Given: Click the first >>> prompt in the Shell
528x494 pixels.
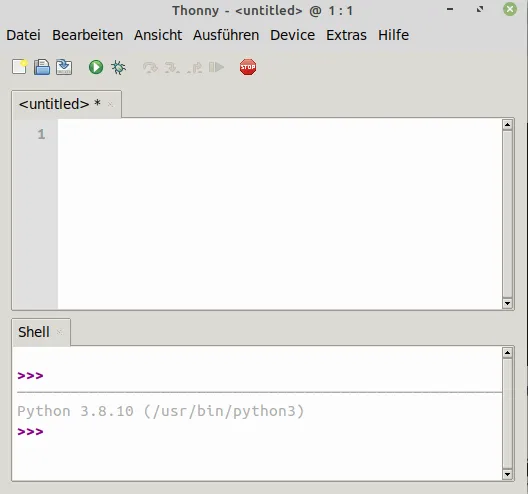Looking at the screenshot, I should coord(30,375).
